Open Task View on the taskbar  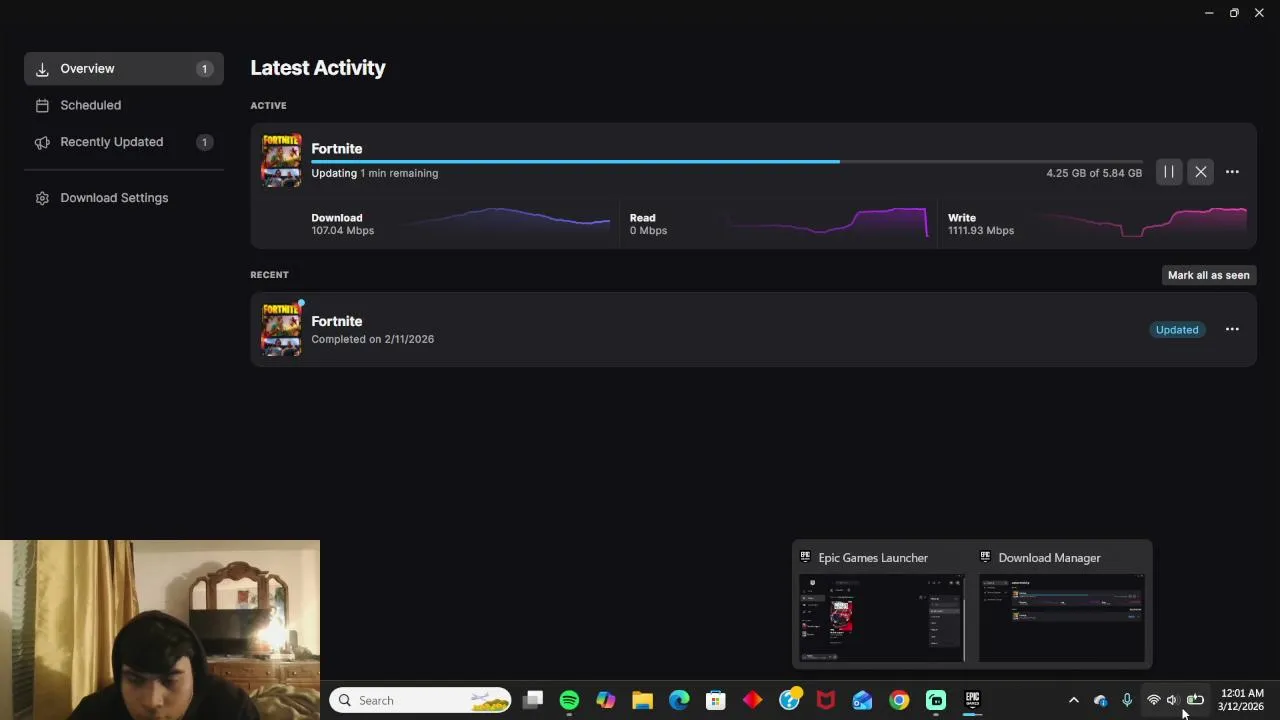tap(533, 700)
